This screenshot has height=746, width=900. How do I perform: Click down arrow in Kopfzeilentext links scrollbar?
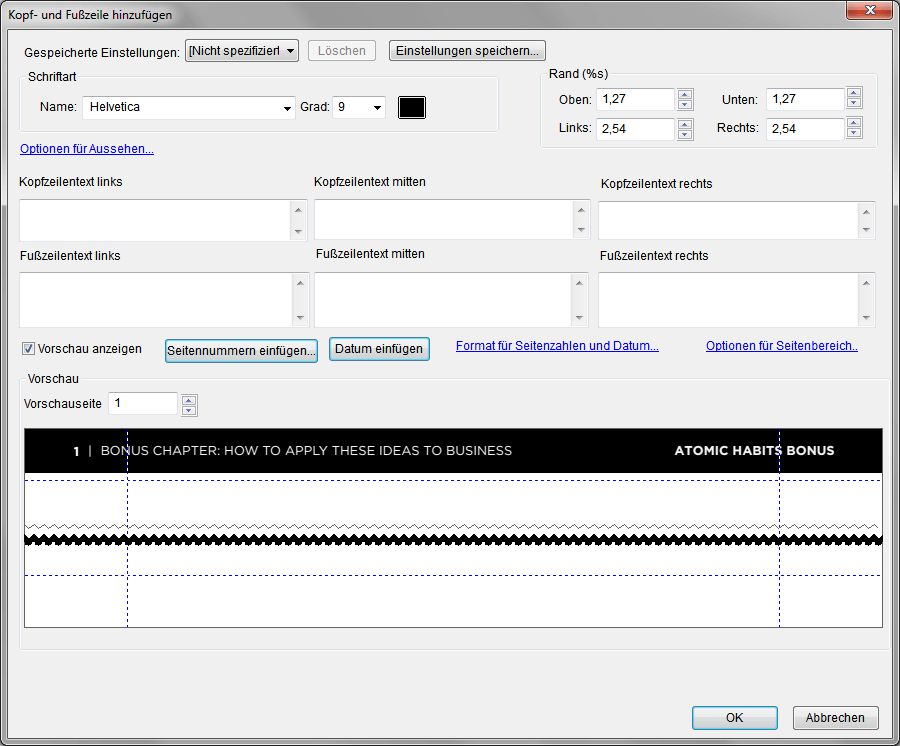point(298,231)
